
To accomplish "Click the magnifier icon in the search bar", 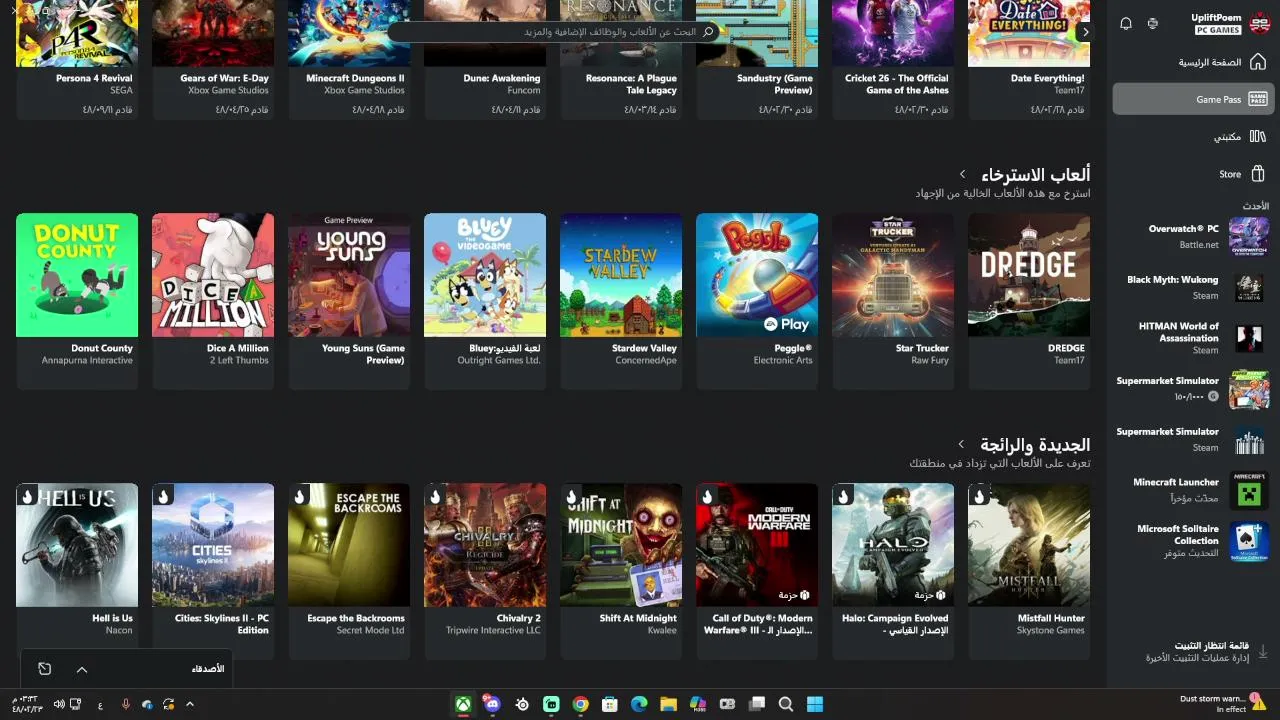I will (x=708, y=32).
